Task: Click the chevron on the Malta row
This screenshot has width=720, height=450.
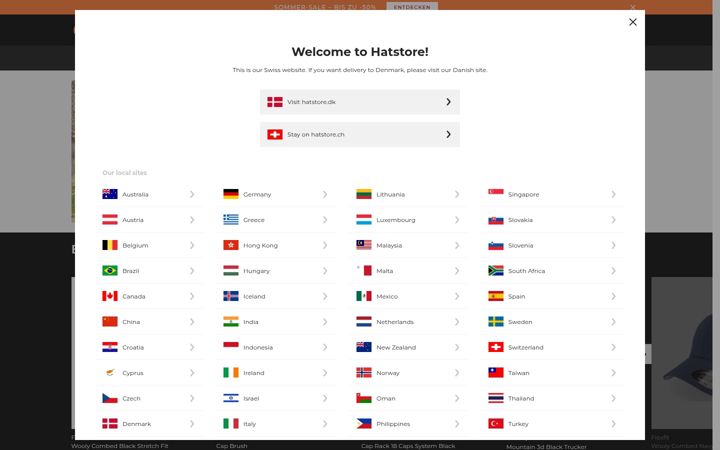Action: click(x=457, y=271)
